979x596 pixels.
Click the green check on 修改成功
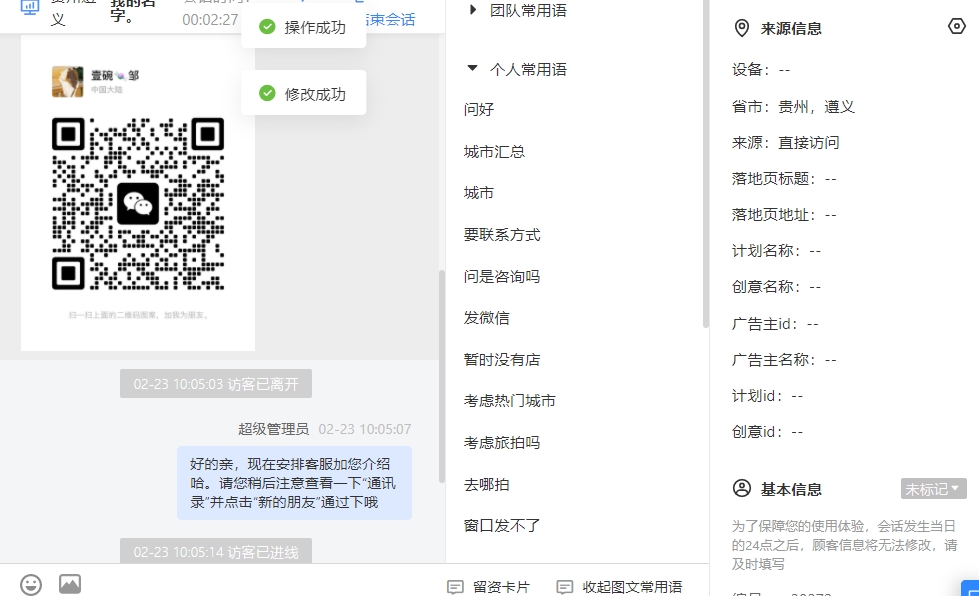(x=267, y=93)
